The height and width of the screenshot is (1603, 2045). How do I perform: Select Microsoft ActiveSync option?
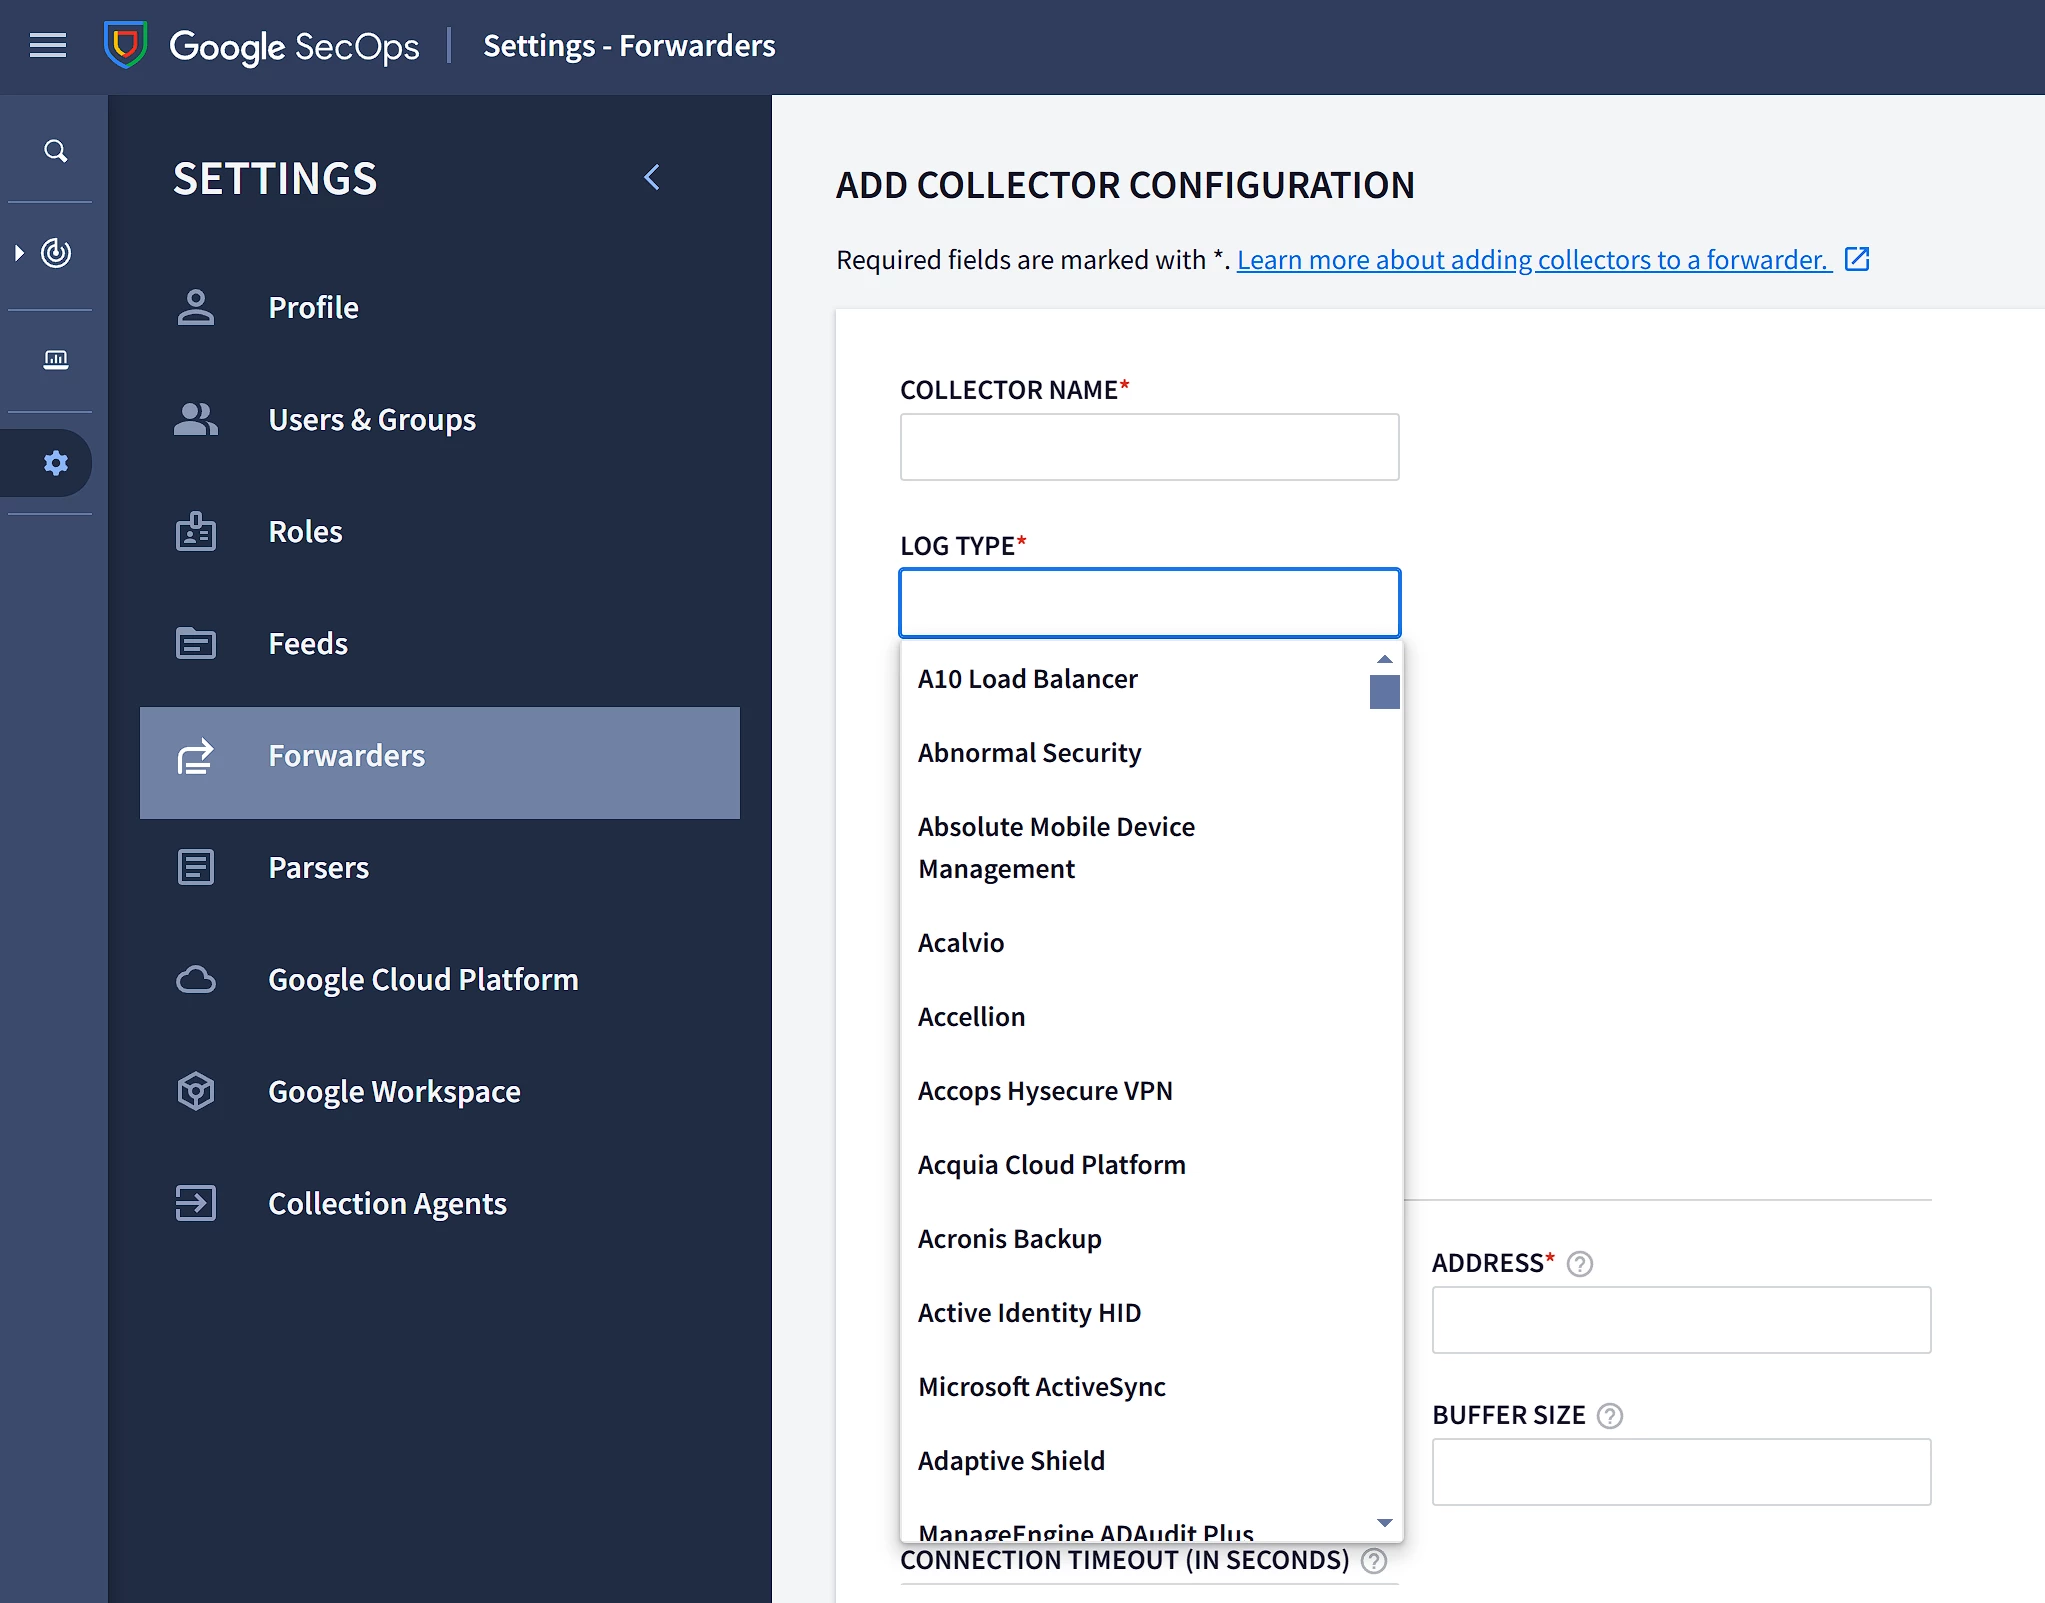[x=1135, y=1387]
